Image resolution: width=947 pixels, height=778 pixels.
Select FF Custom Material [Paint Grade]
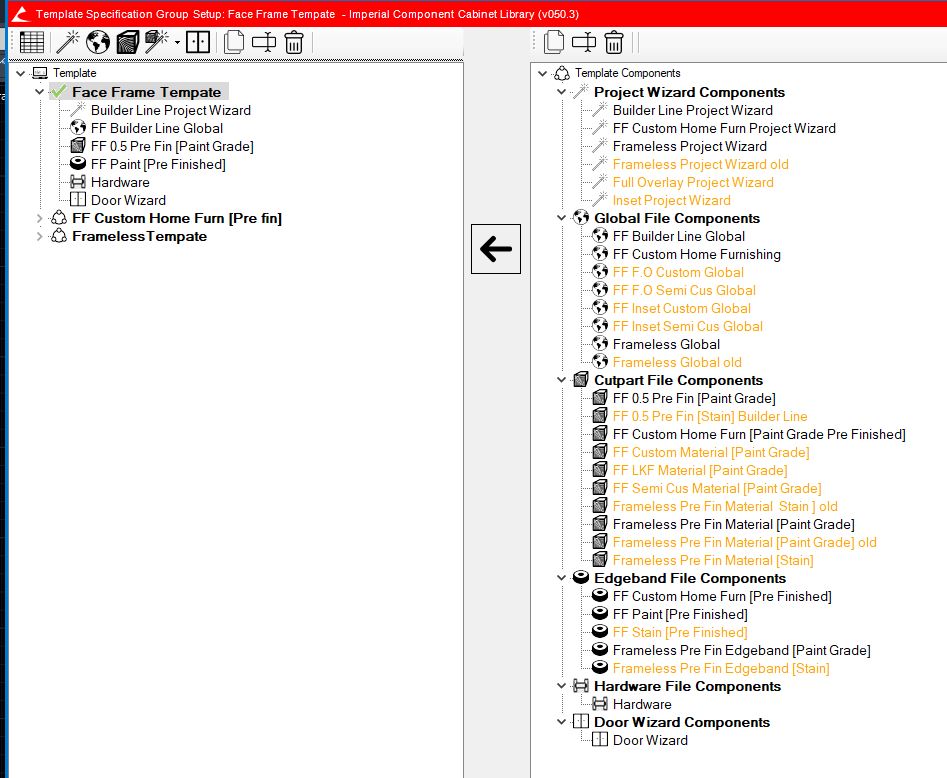point(711,452)
